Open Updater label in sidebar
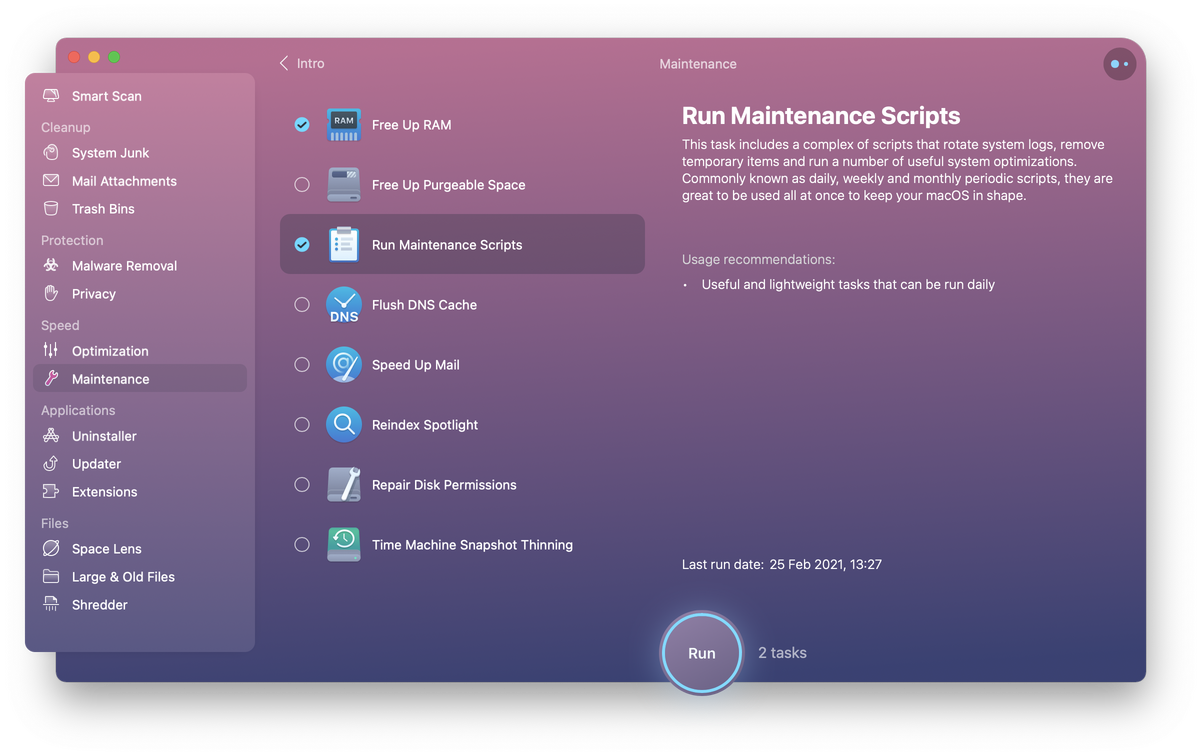 pyautogui.click(x=96, y=464)
